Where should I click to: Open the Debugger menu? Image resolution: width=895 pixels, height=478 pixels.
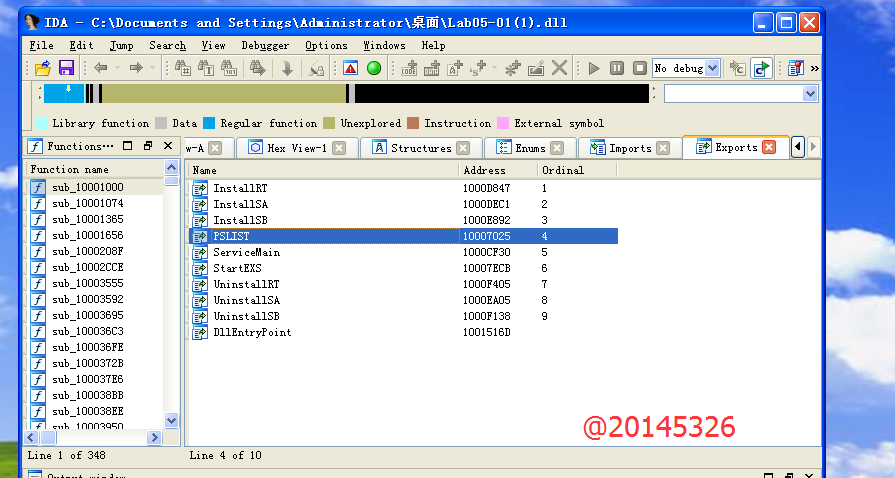tap(265, 45)
